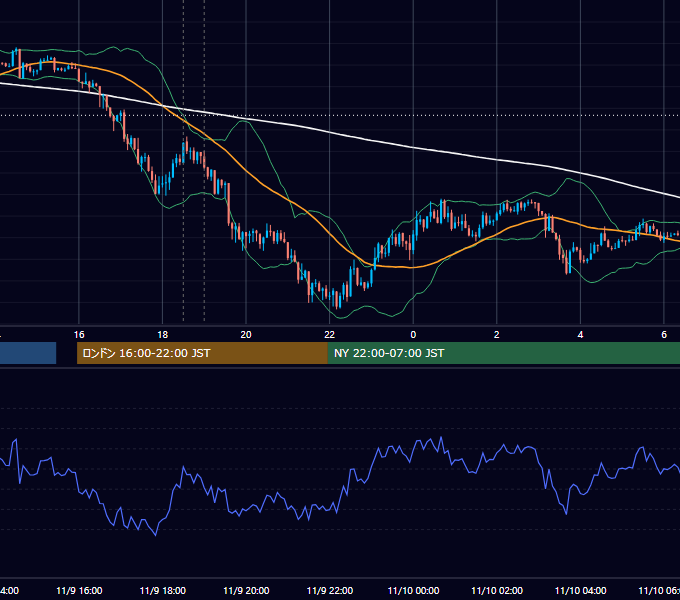
Task: Click the "0" hour label on upper axis
Action: pyautogui.click(x=413, y=335)
